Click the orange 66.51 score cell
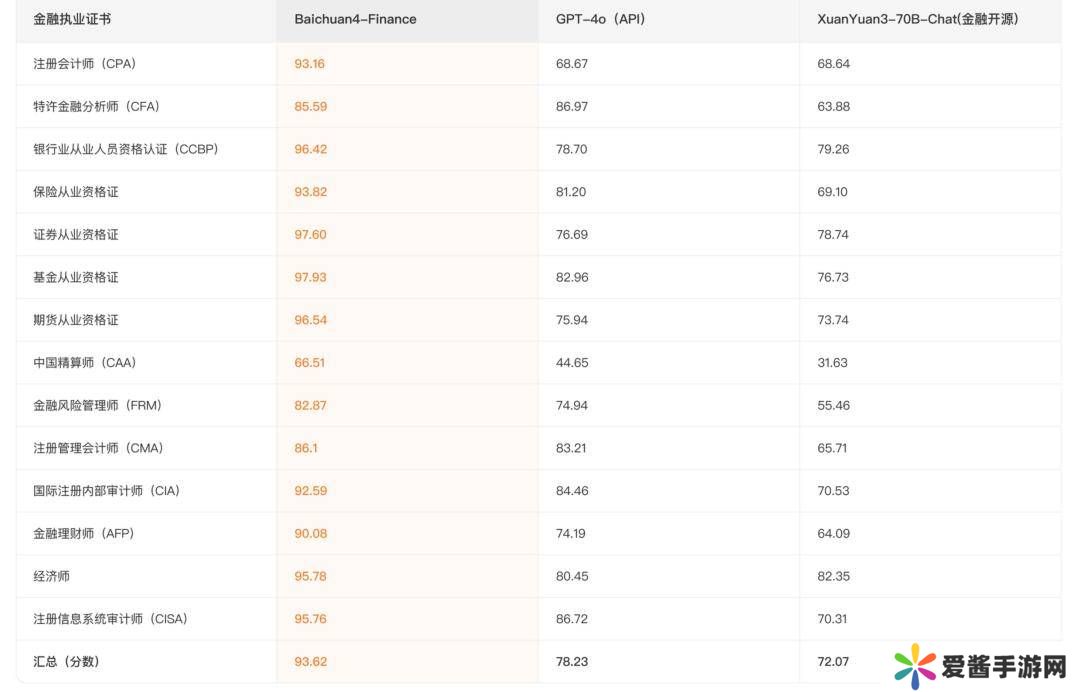Viewport: 1080px width, 692px height. 309,362
